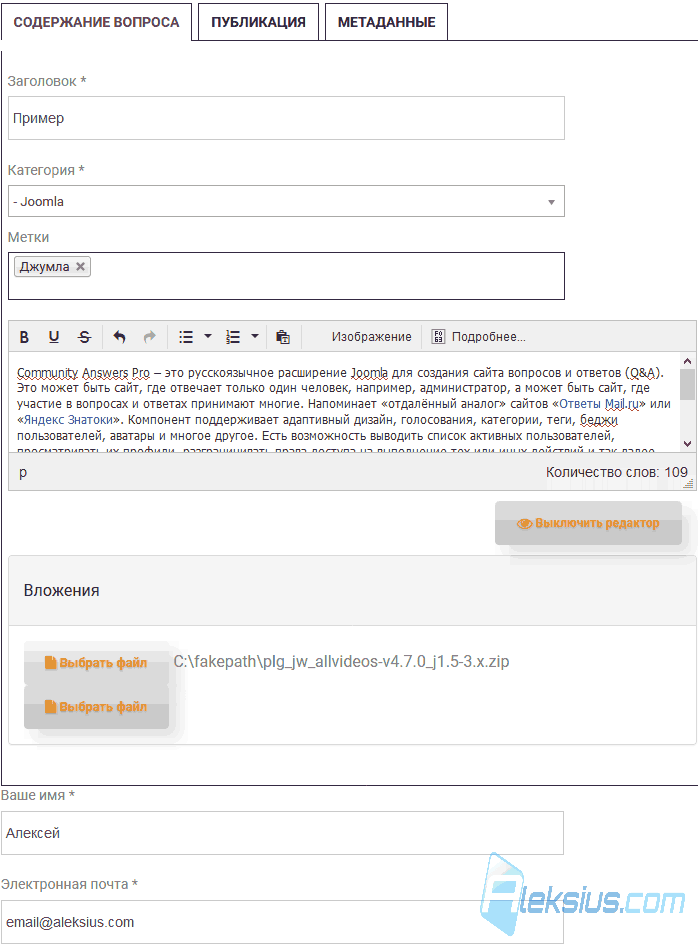698x947 pixels.
Task: Click the editor text scrollbar down arrow
Action: coord(687,443)
